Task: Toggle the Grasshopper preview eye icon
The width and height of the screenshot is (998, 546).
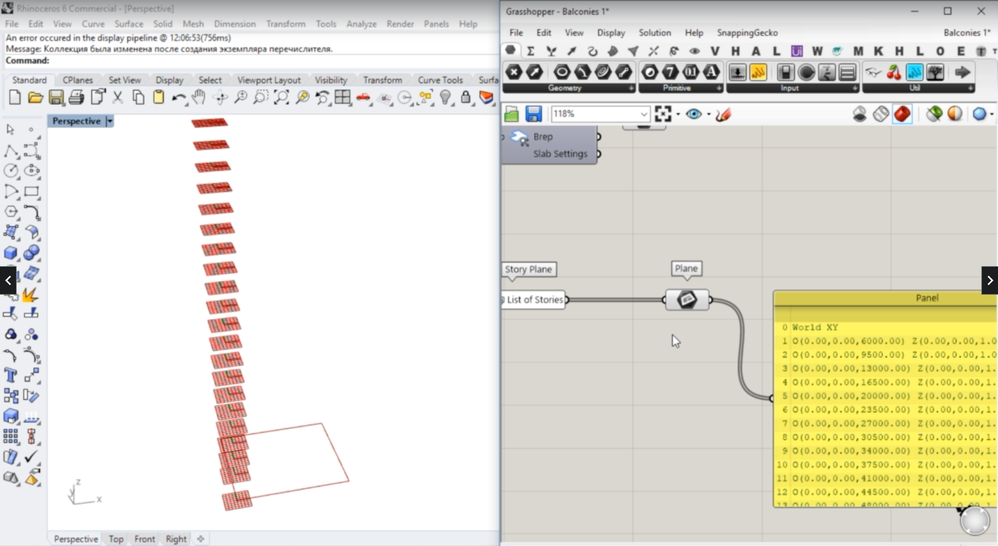Action: coord(693,114)
